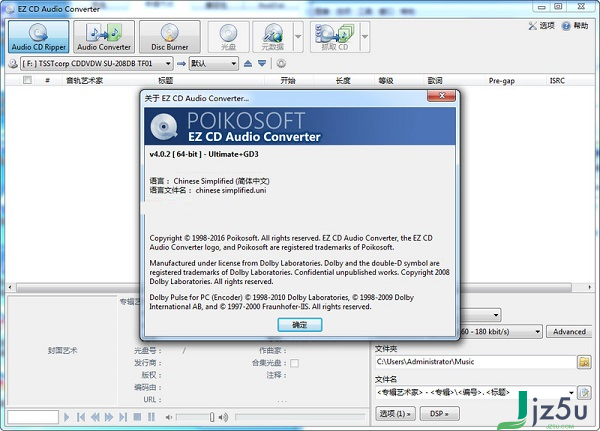Click the rewind button

click(95, 417)
